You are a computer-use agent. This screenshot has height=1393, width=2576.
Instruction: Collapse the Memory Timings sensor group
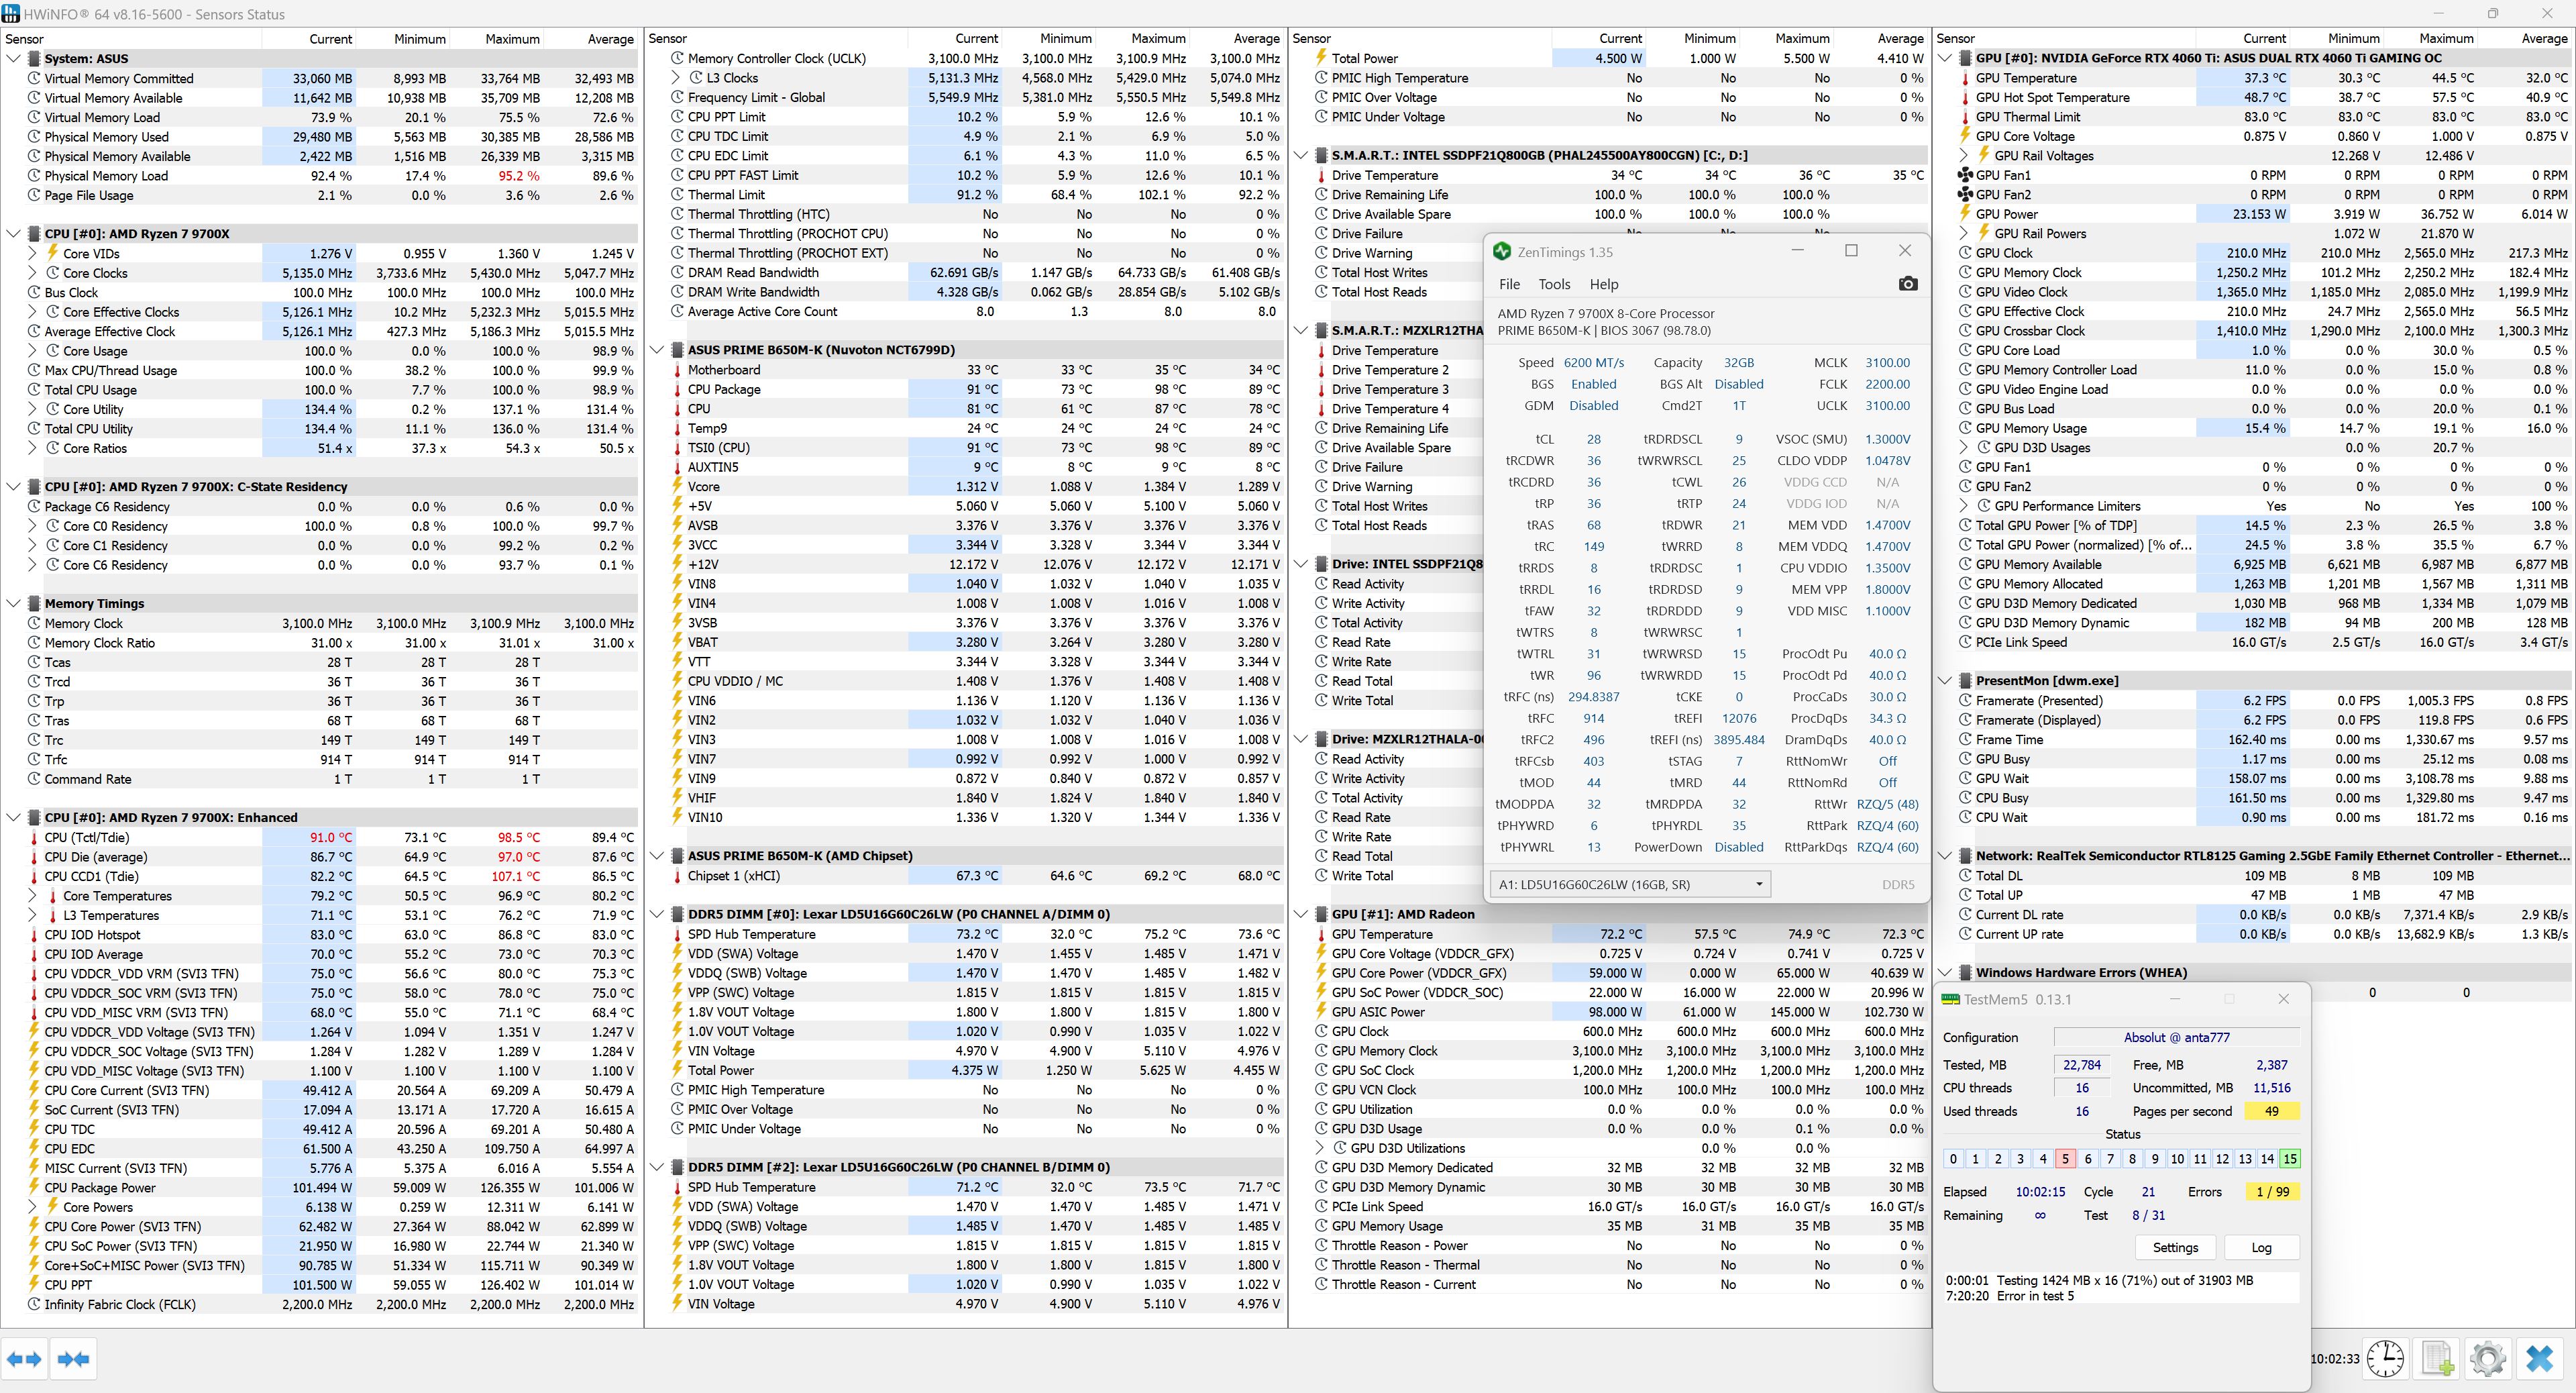(x=13, y=604)
